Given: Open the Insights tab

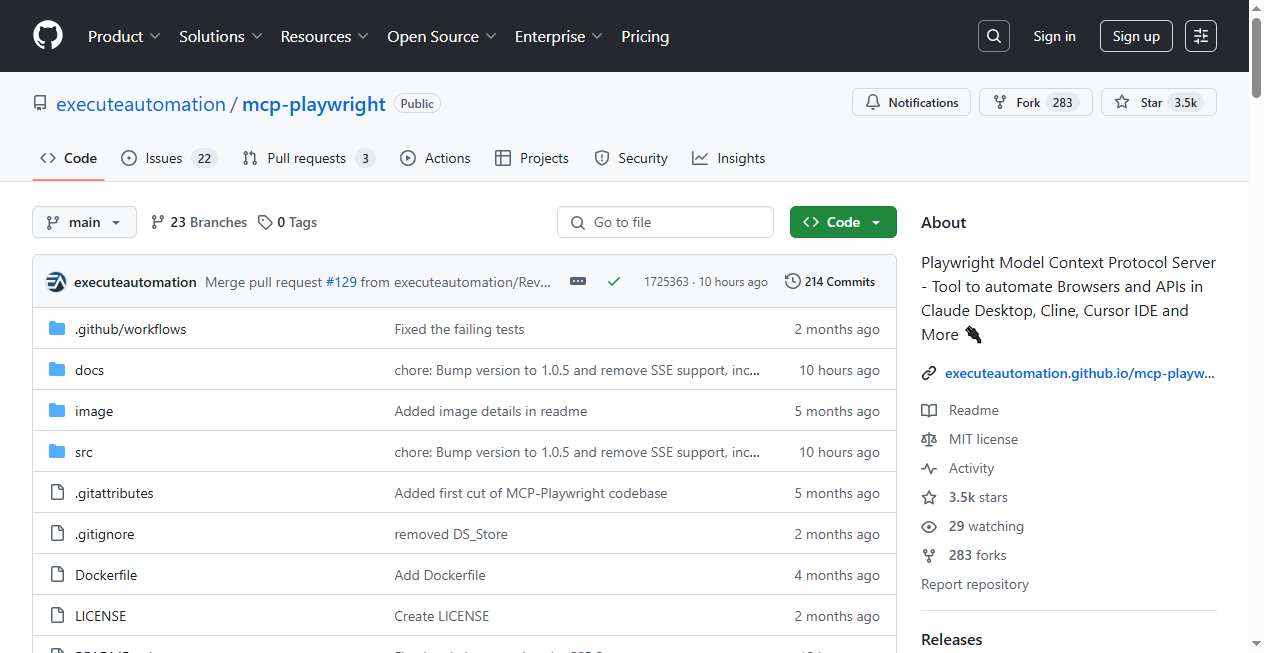Looking at the screenshot, I should pyautogui.click(x=728, y=158).
